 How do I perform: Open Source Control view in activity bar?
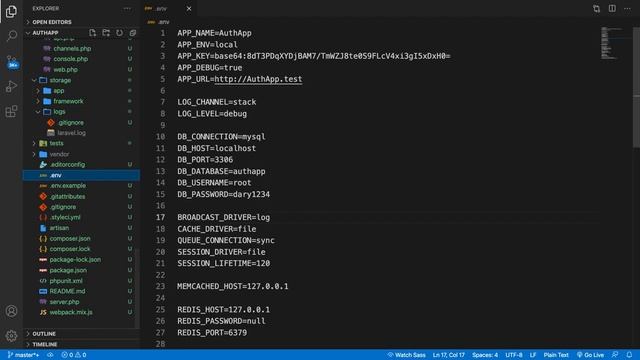click(x=12, y=62)
